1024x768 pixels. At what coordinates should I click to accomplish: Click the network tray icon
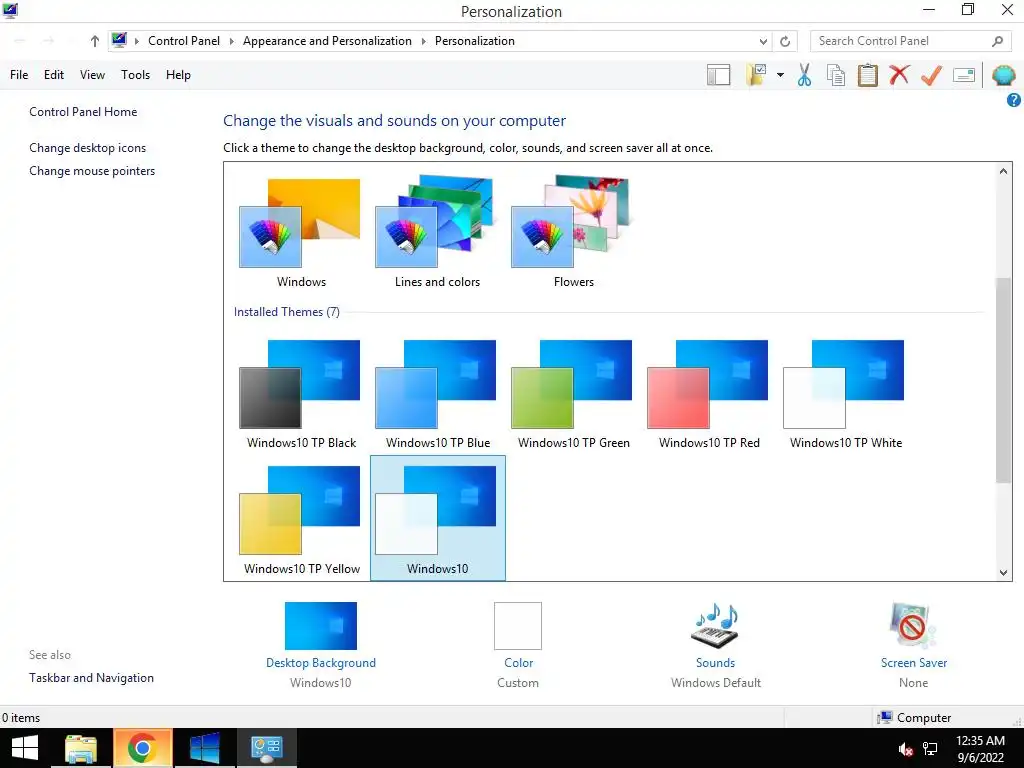tap(930, 749)
